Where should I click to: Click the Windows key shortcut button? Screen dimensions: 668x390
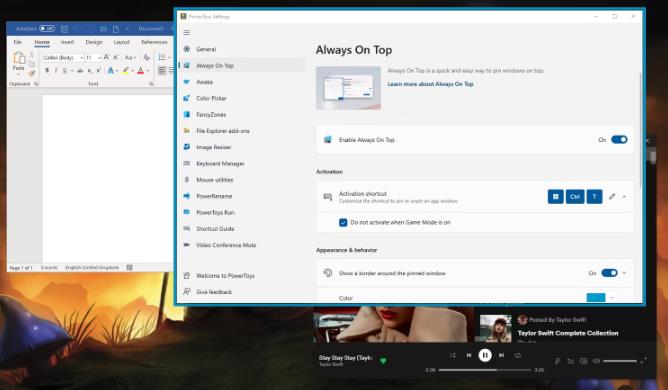pyautogui.click(x=556, y=196)
